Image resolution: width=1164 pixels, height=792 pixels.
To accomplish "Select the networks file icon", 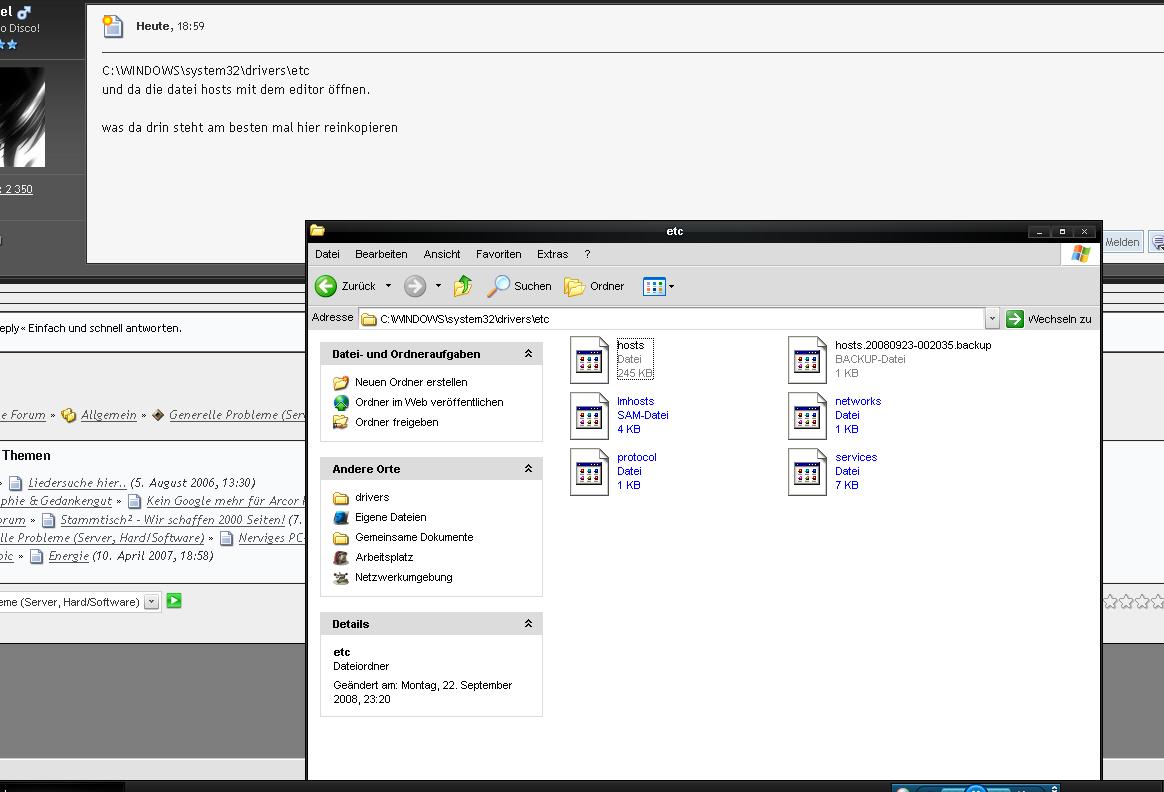I will (808, 415).
